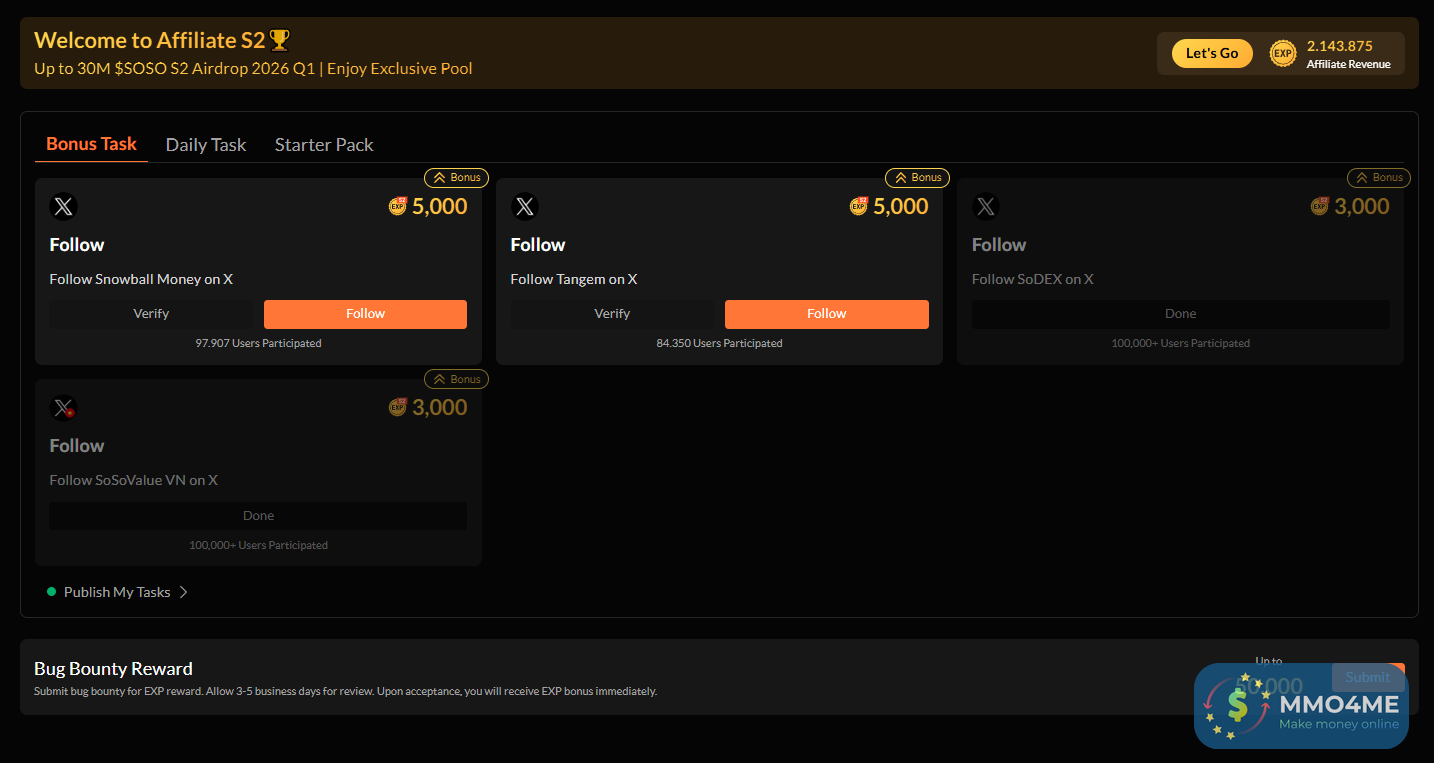Click EXP coin icon on SoSoValue VN card
Screen dimensions: 1434x763
(398, 407)
